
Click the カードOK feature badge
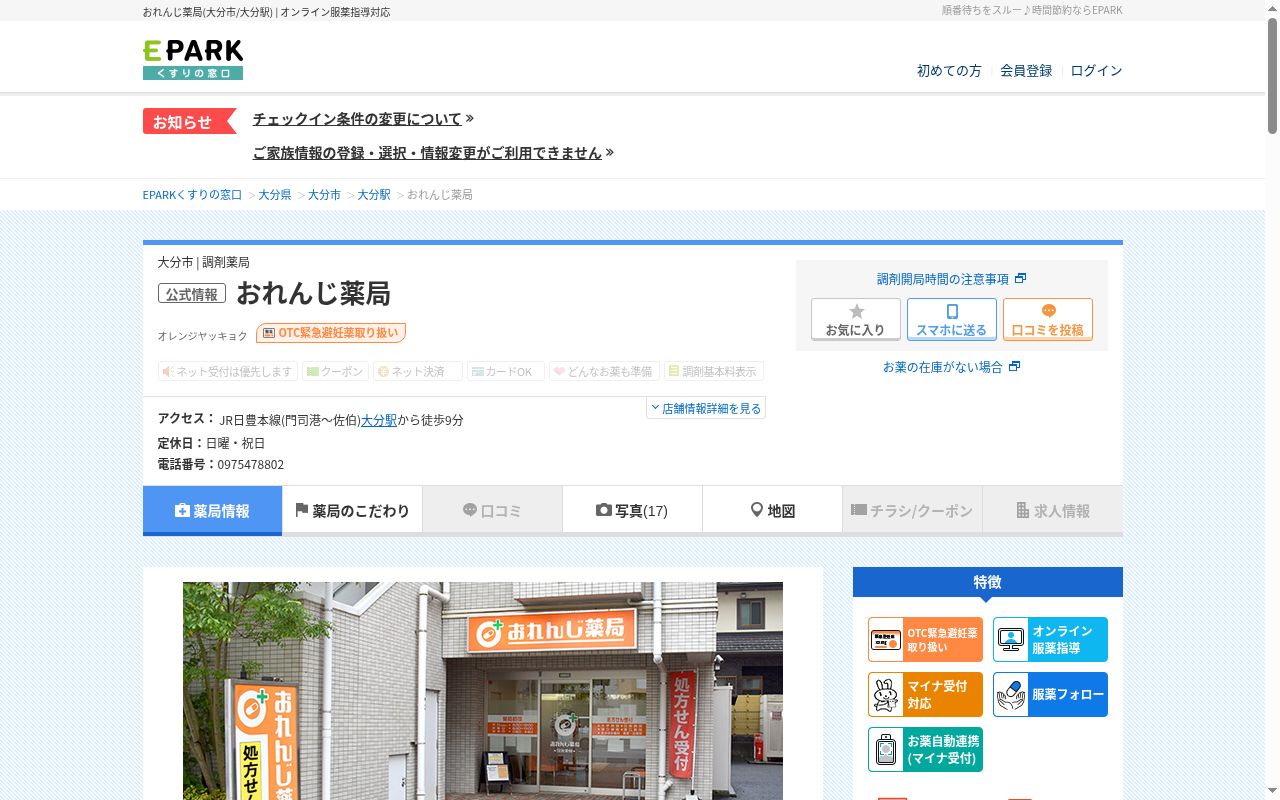[x=506, y=371]
